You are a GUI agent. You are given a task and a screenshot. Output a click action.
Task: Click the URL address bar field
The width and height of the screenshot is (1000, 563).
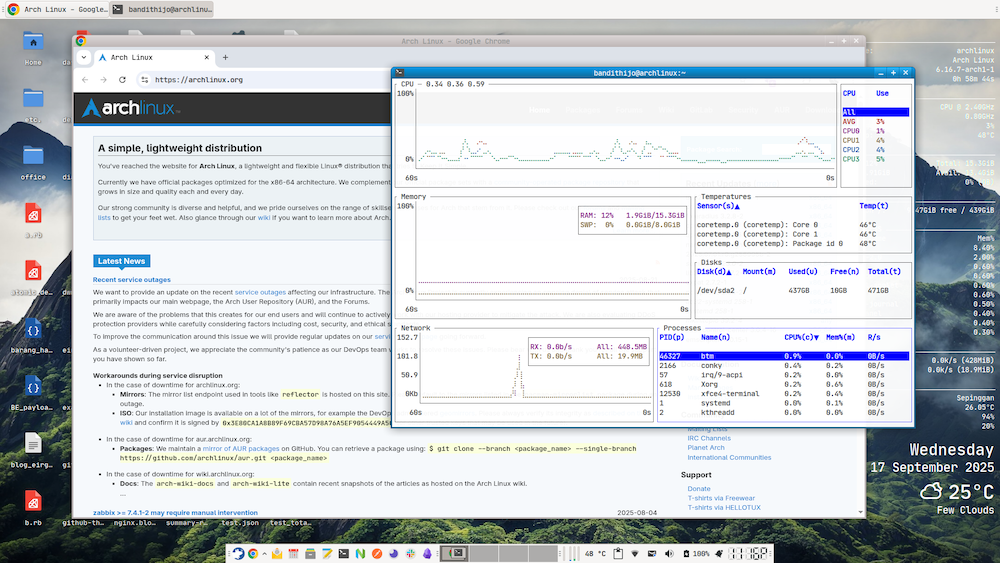coord(300,80)
